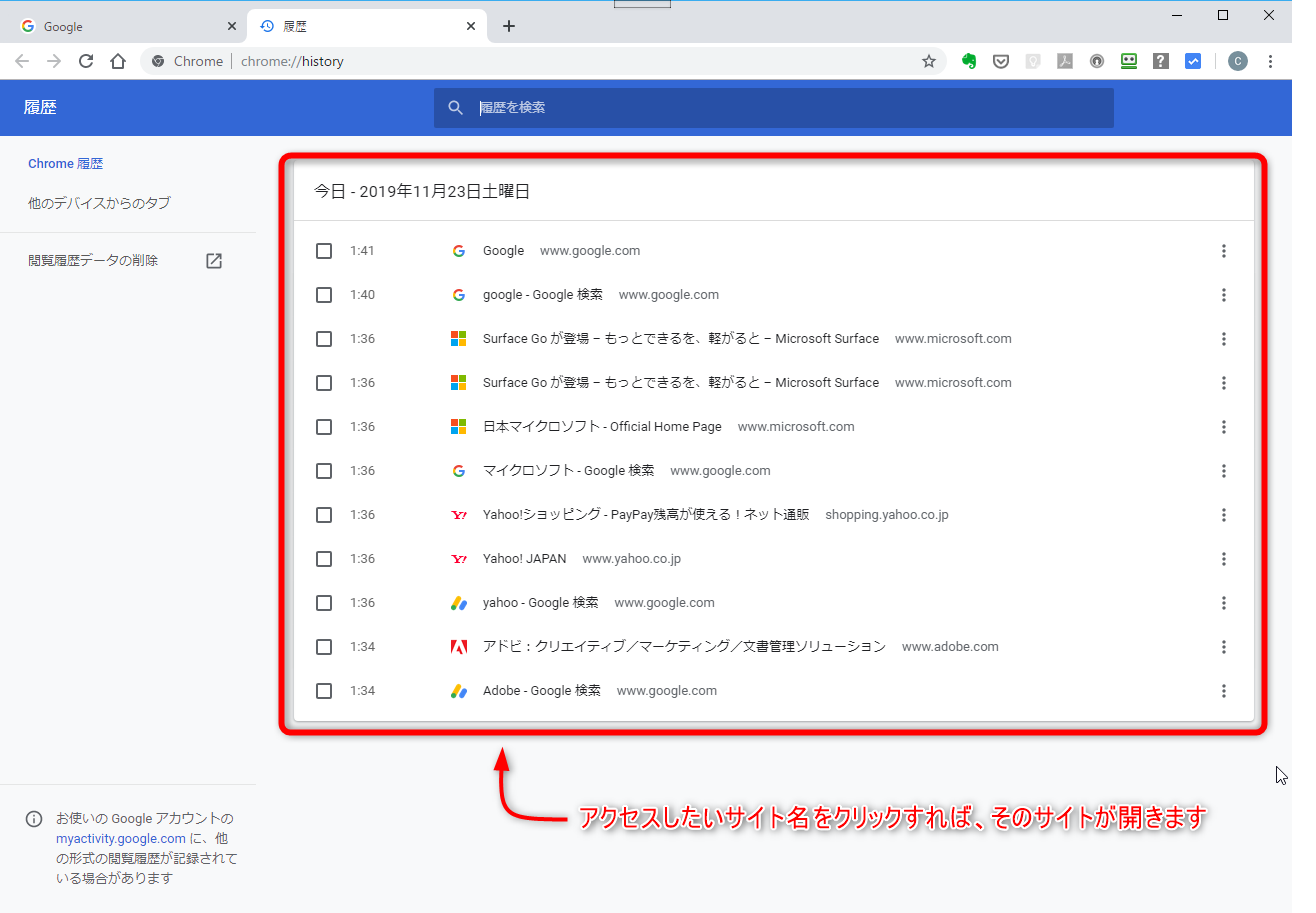The width and height of the screenshot is (1316, 913).
Task: Click the blue checkmark chart extension icon
Action: pyautogui.click(x=1193, y=61)
